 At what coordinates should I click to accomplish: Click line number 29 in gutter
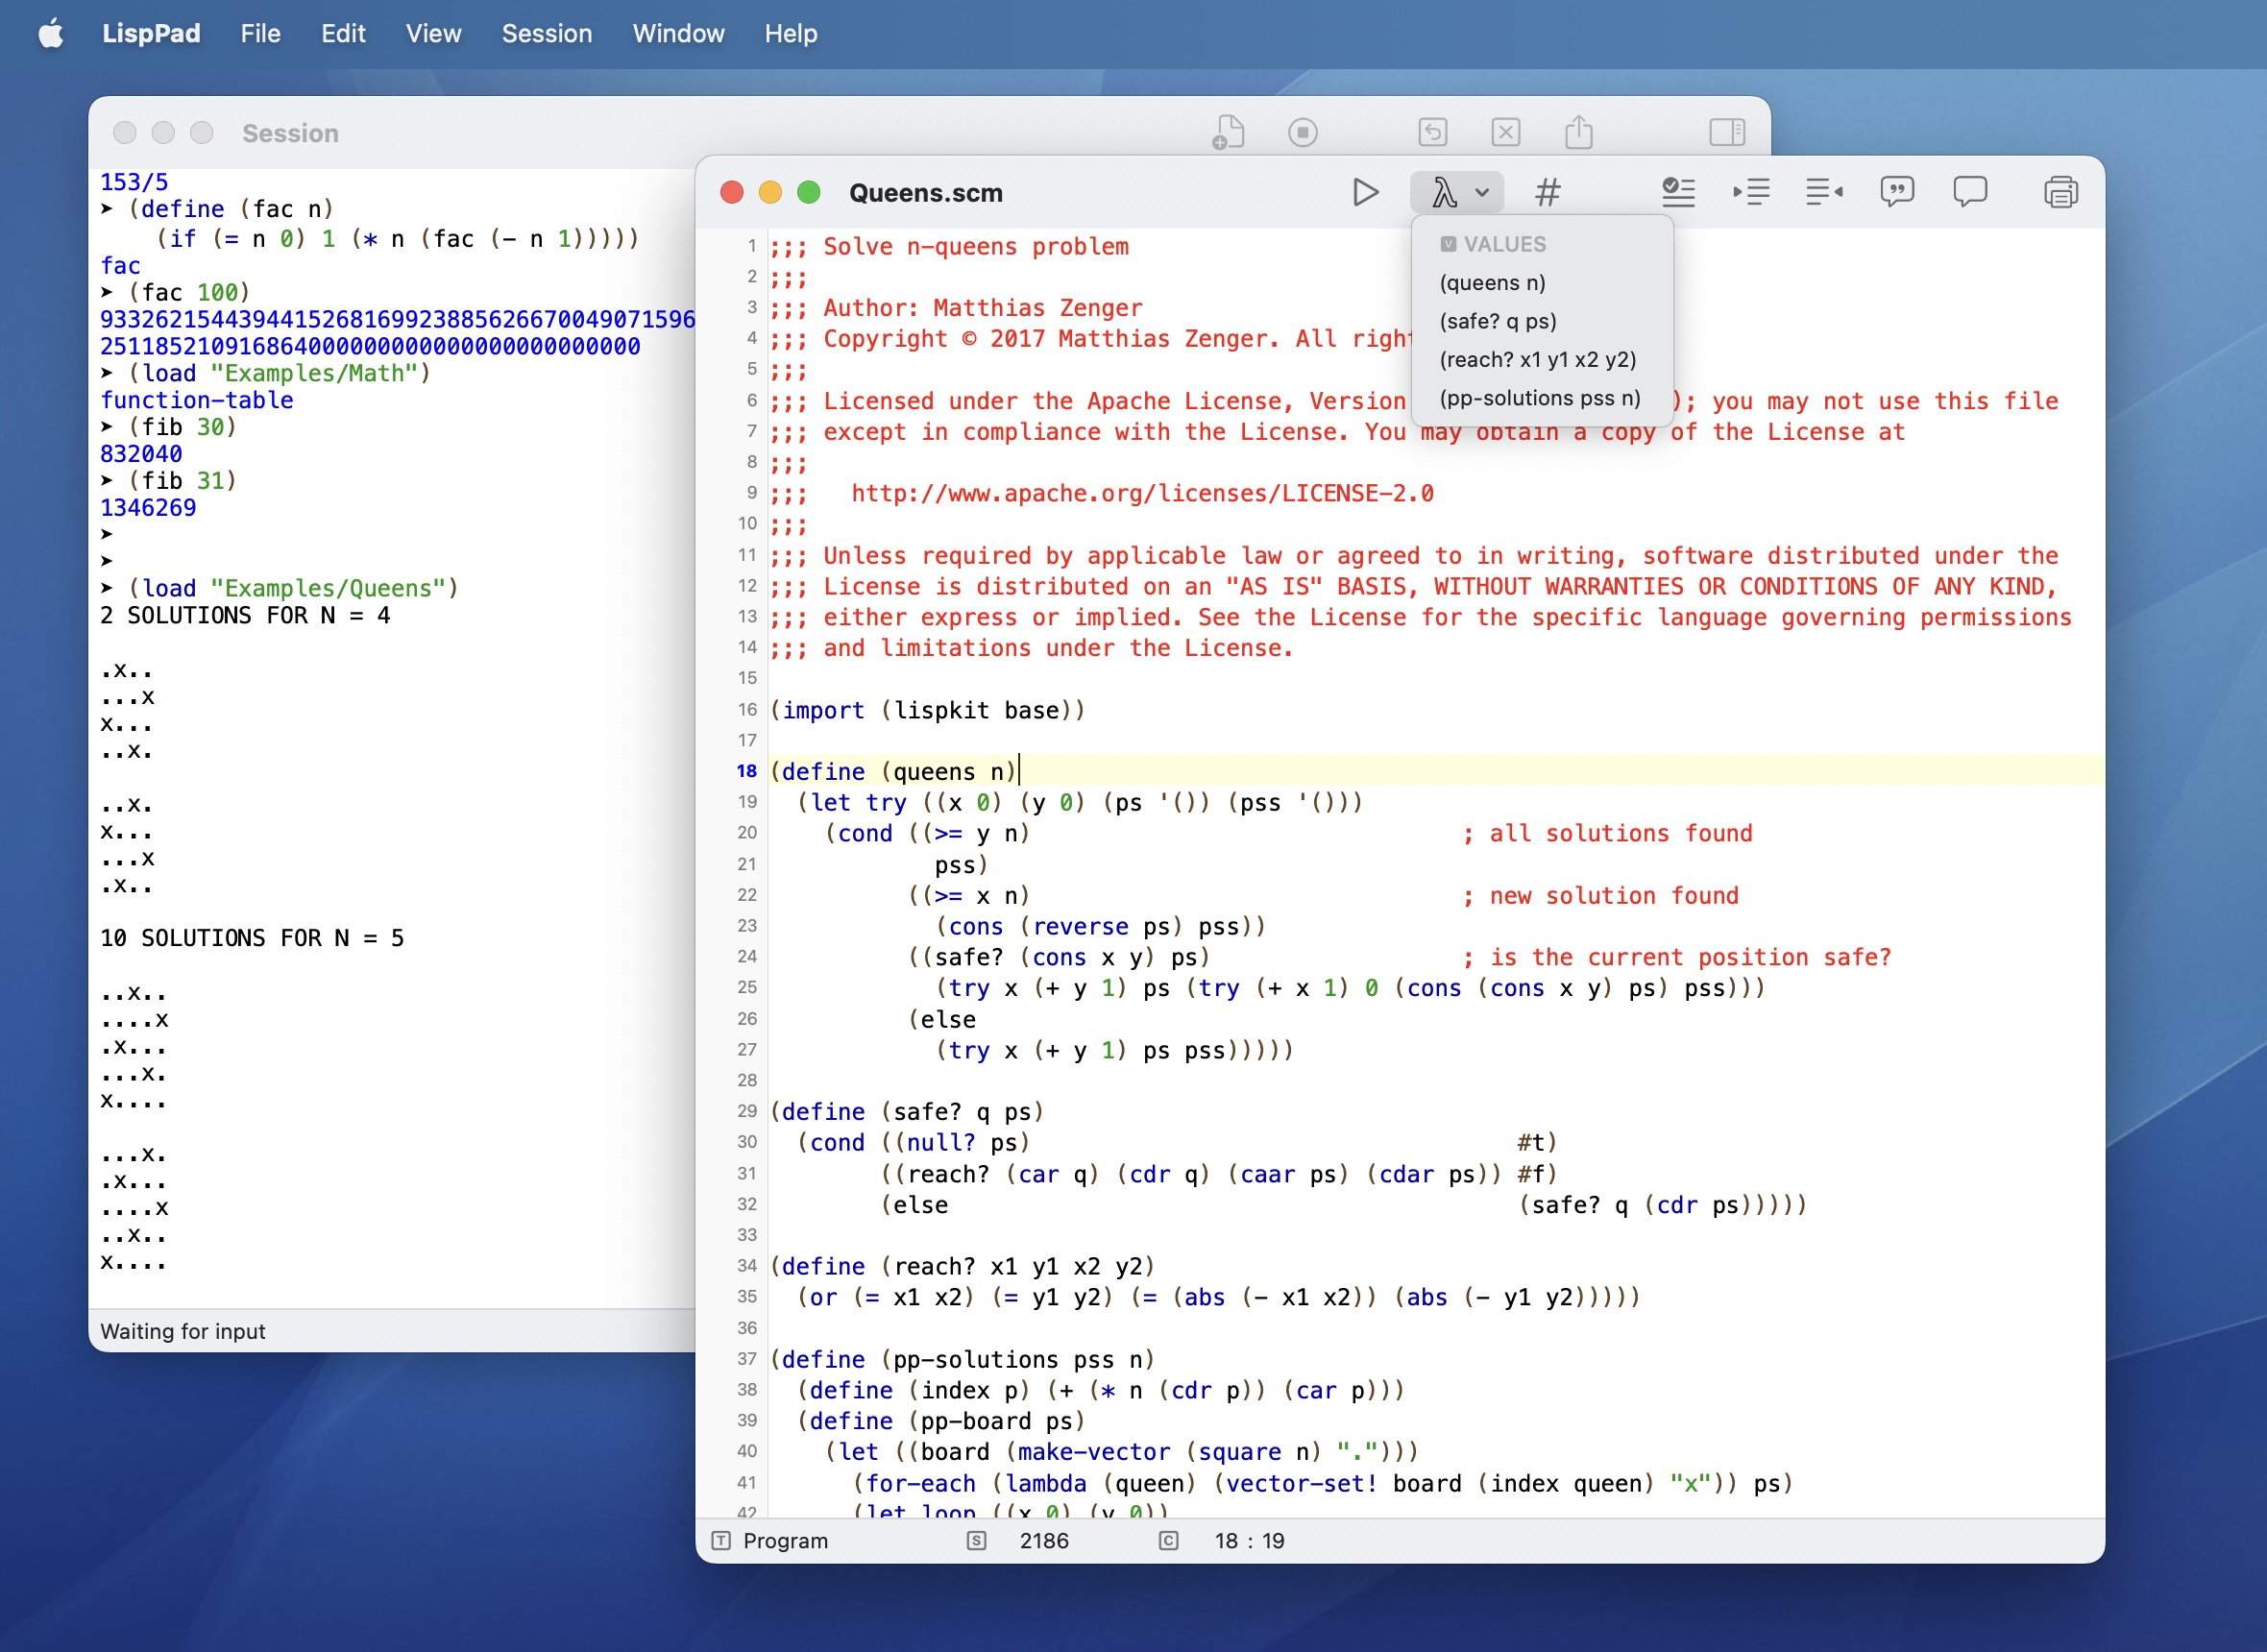tap(747, 1111)
